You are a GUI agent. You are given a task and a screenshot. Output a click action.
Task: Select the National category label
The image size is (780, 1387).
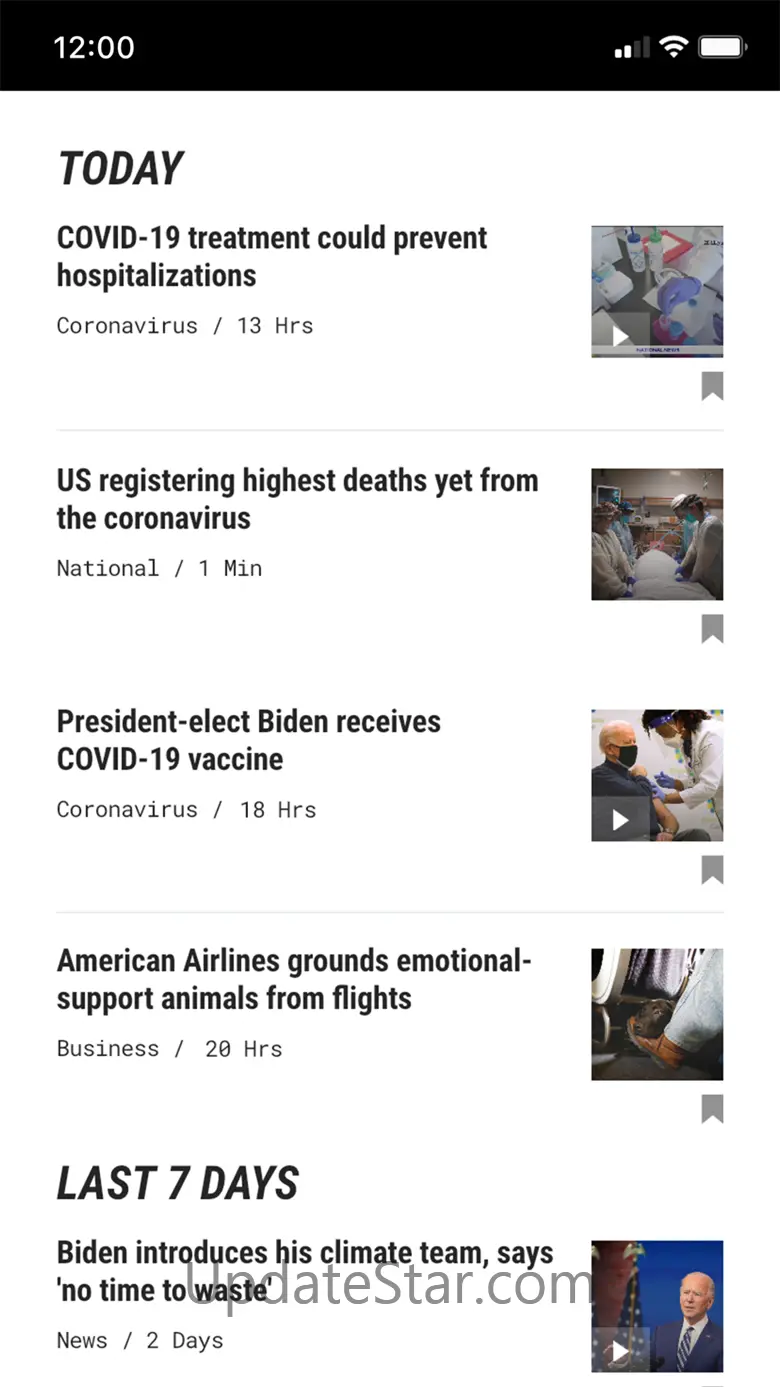point(108,569)
